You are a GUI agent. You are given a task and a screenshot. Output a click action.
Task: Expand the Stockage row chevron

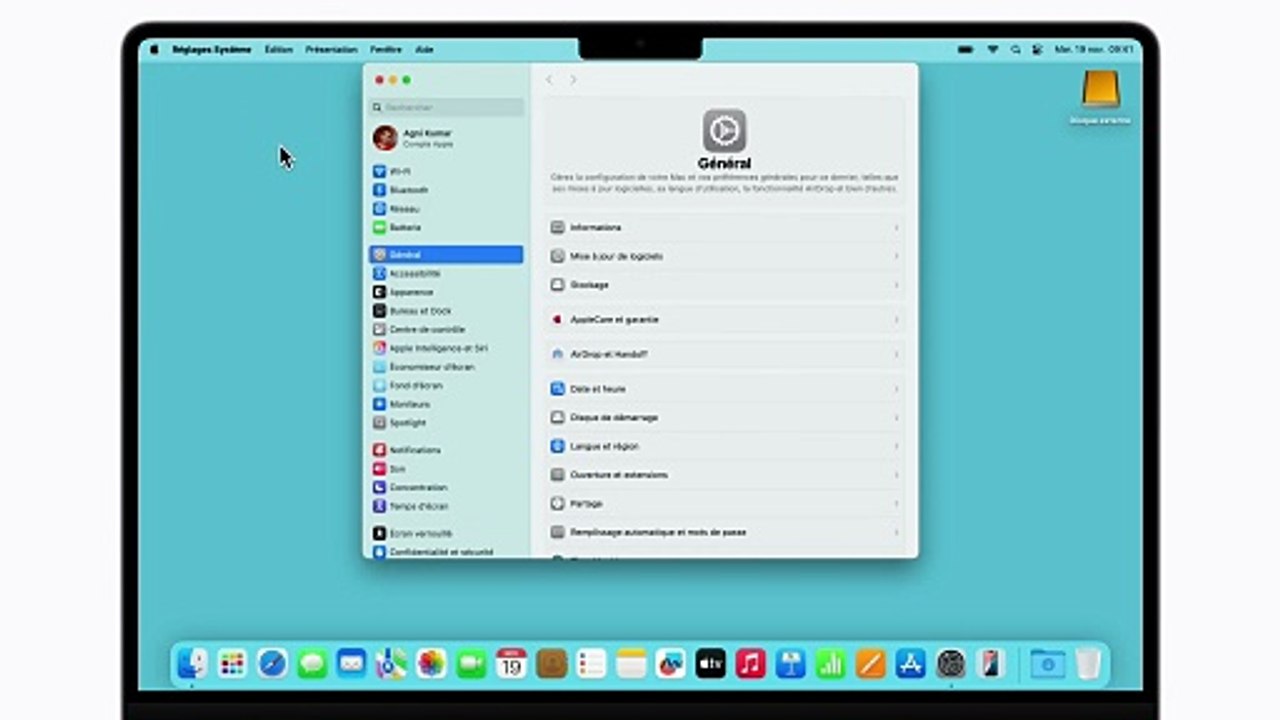[896, 285]
